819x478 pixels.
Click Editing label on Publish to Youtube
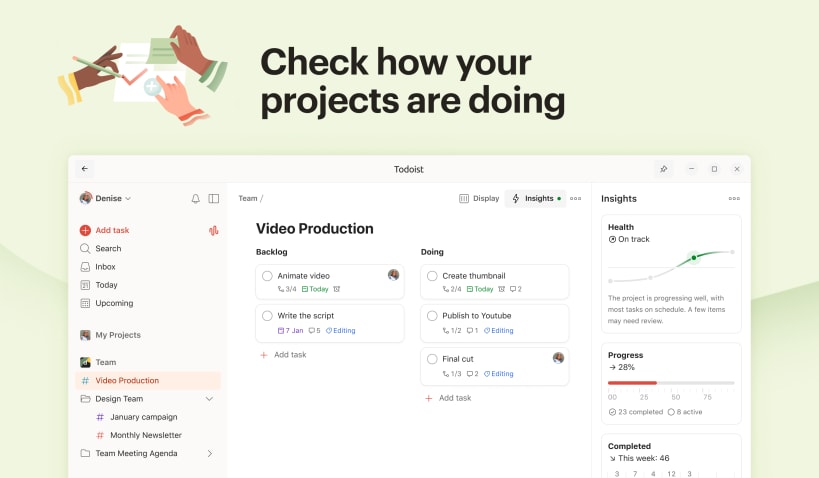point(499,331)
